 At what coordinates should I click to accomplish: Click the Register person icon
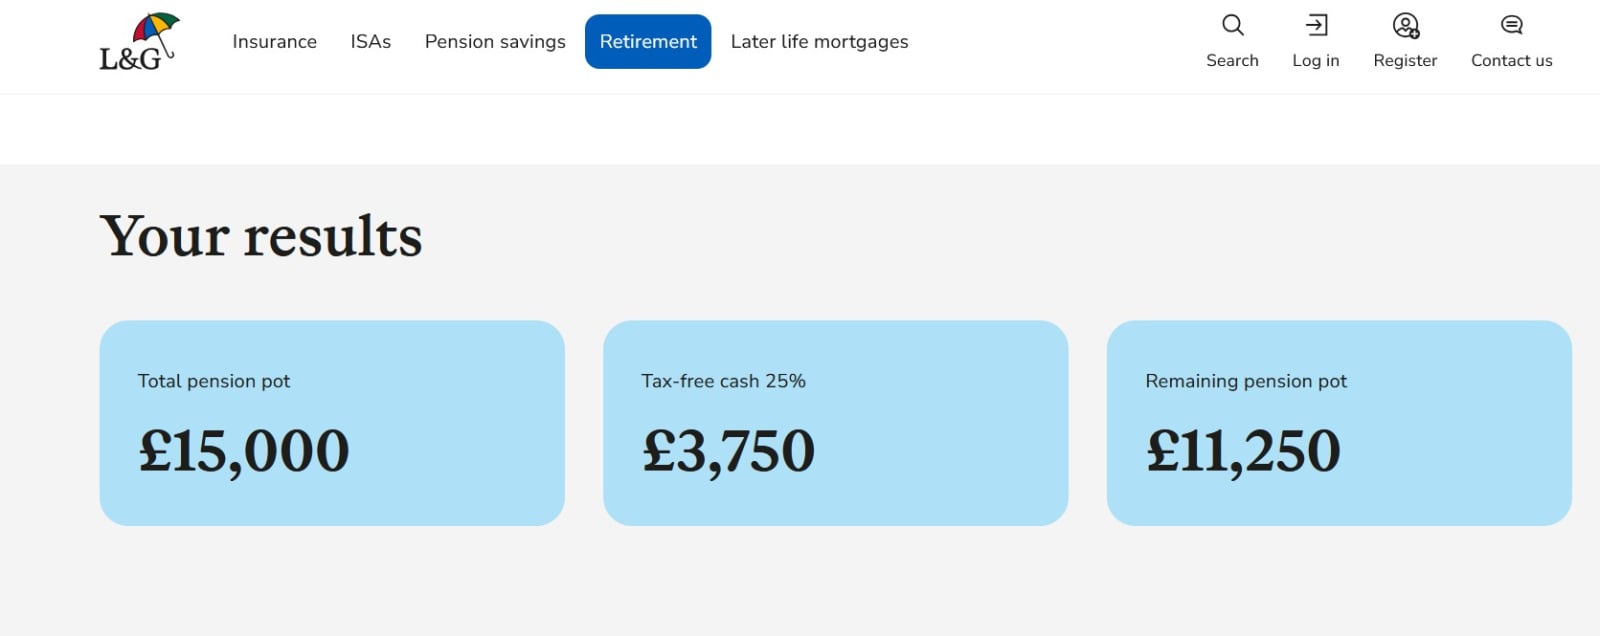(x=1405, y=25)
